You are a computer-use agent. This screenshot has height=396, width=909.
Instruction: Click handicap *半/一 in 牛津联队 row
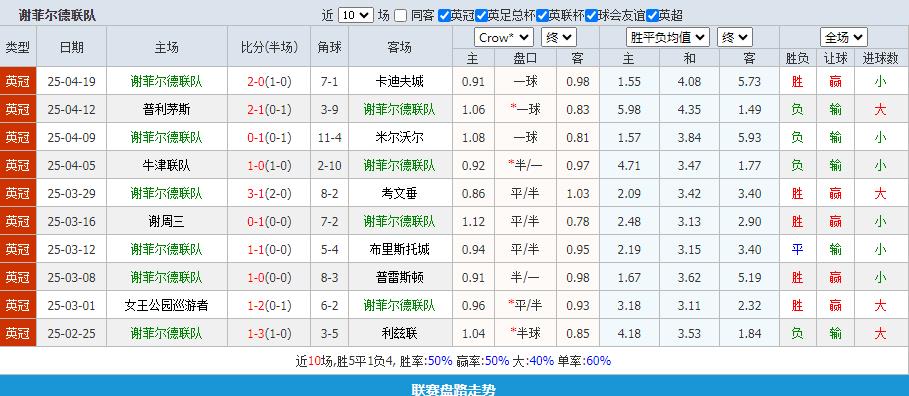pos(525,165)
